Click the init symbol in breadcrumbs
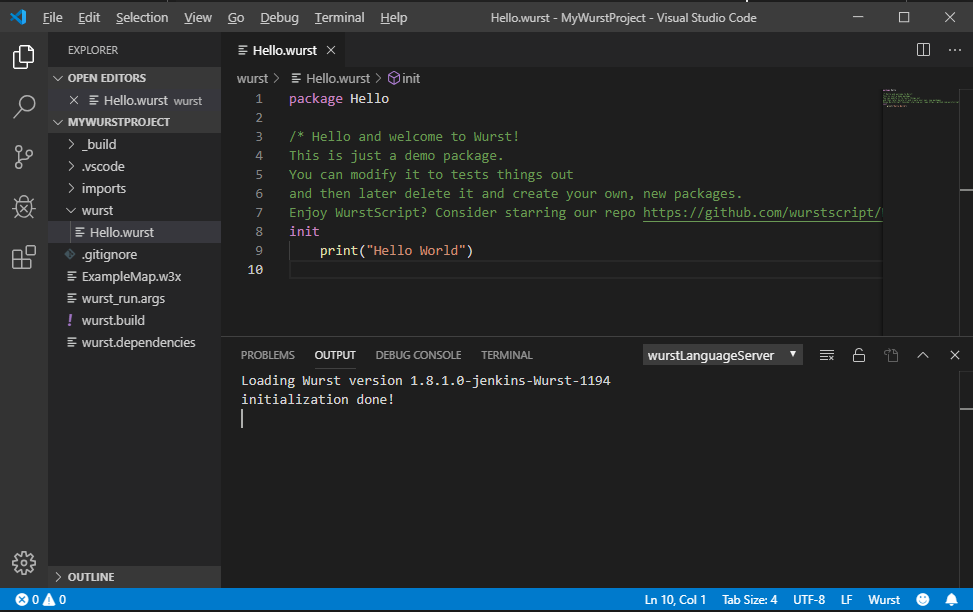 point(404,78)
